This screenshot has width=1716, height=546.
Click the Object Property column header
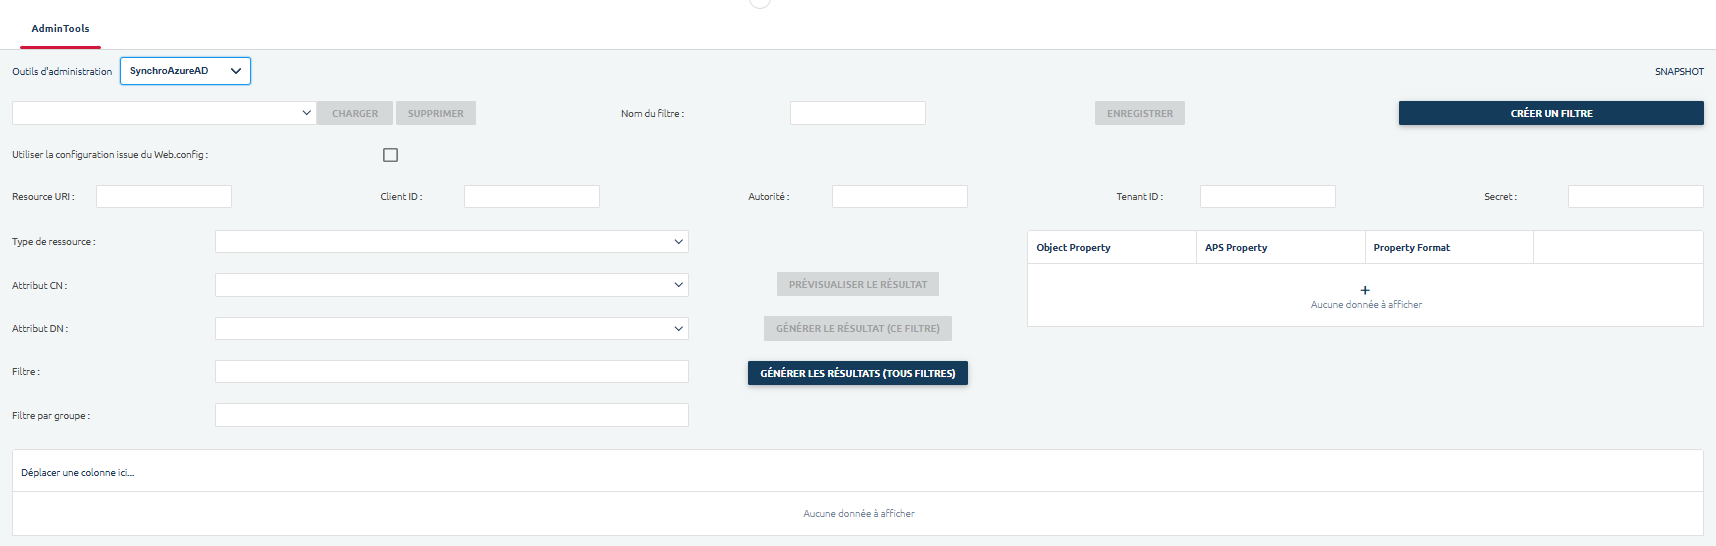click(x=1073, y=248)
